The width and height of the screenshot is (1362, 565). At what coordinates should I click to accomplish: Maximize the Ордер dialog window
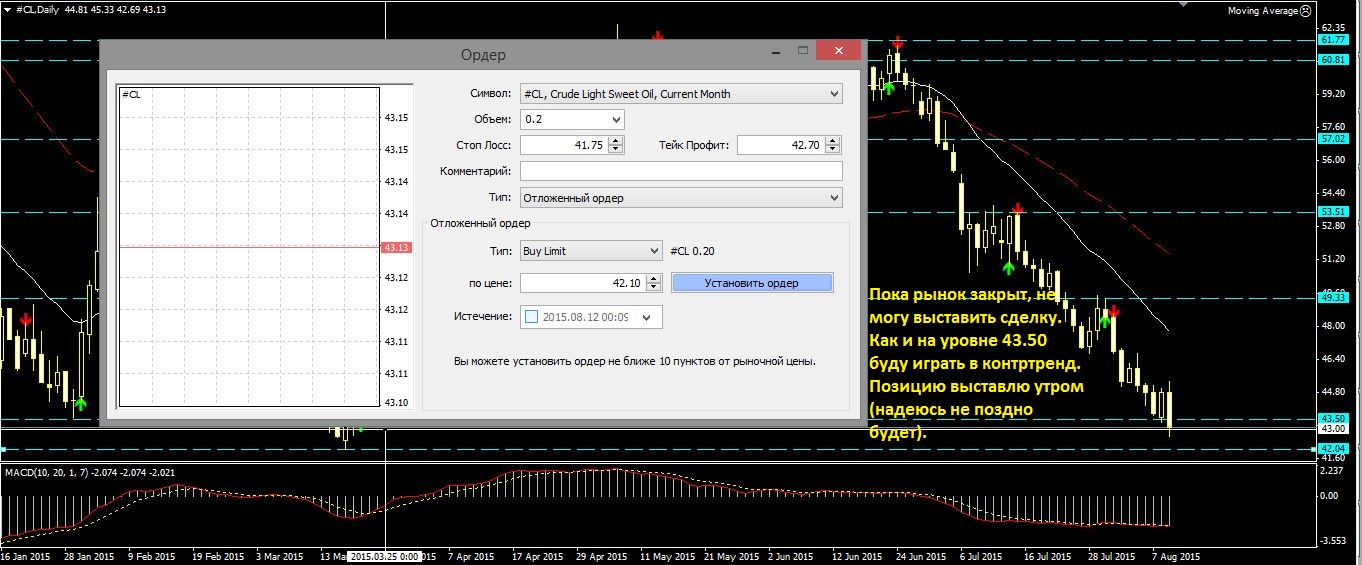[802, 50]
